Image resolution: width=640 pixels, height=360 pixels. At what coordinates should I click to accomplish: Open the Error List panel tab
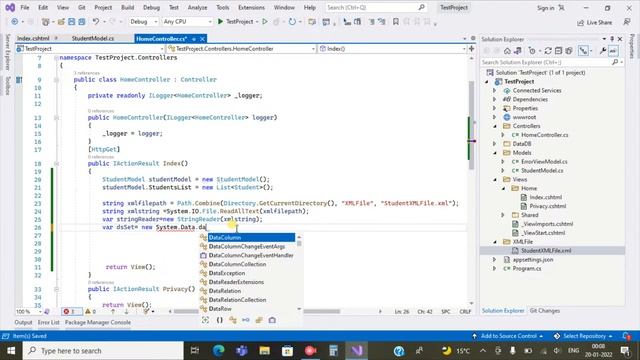click(48, 322)
